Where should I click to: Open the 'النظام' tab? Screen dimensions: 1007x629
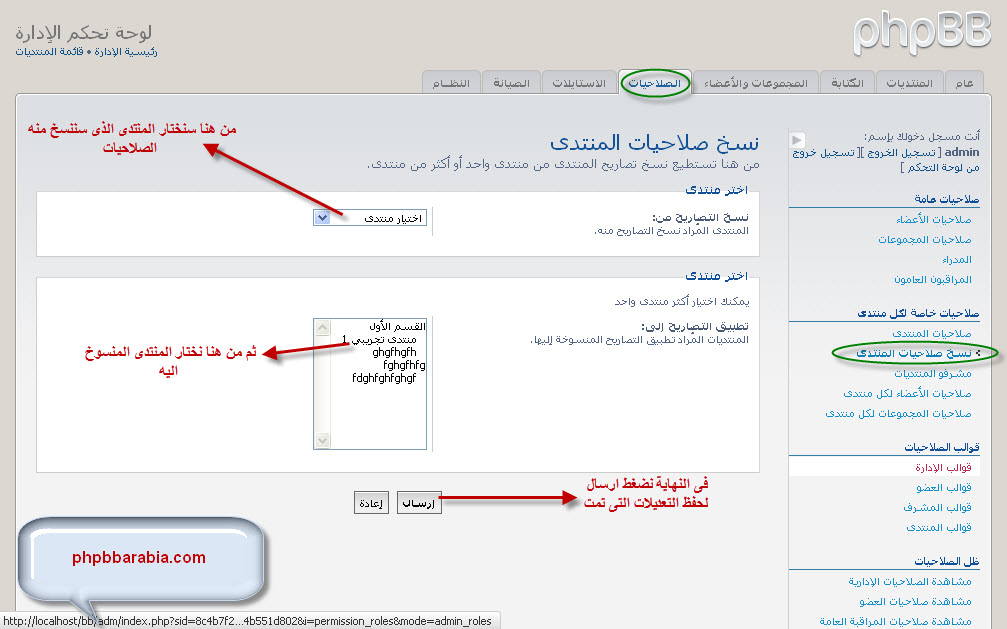click(x=451, y=83)
